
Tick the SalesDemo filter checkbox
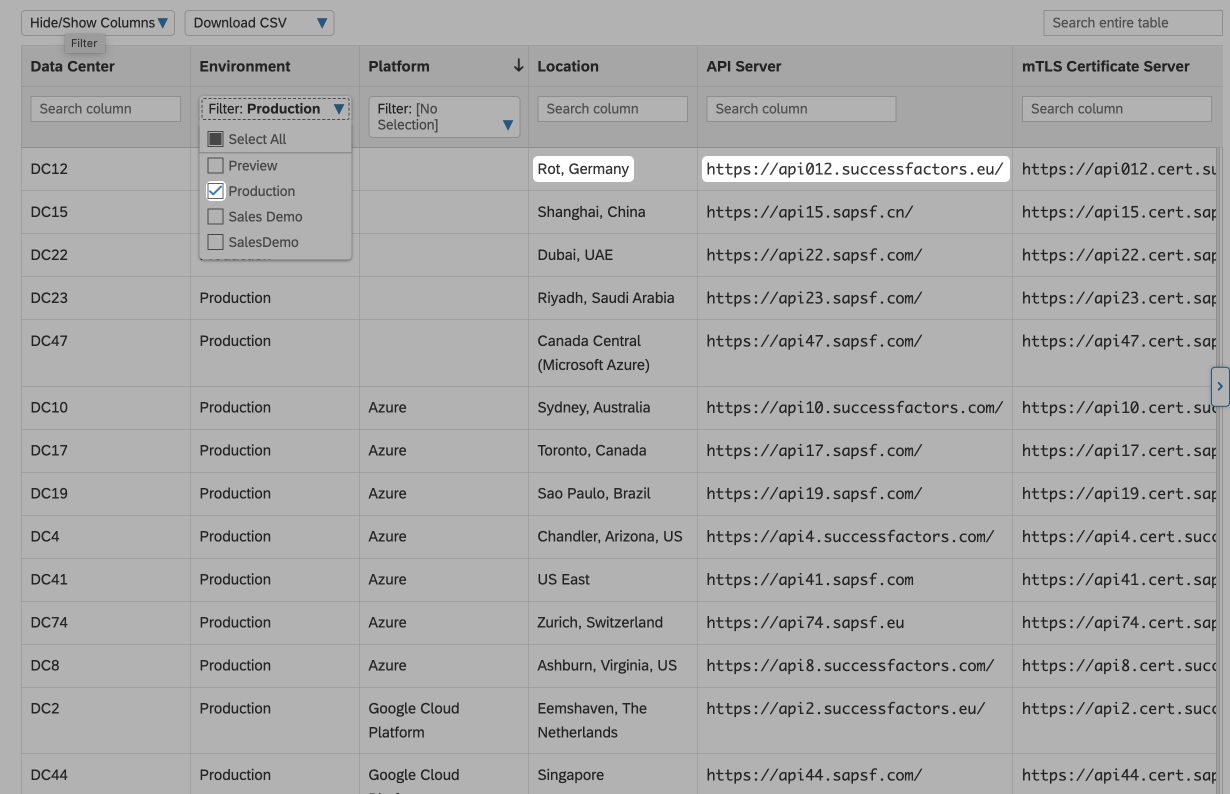click(x=215, y=242)
